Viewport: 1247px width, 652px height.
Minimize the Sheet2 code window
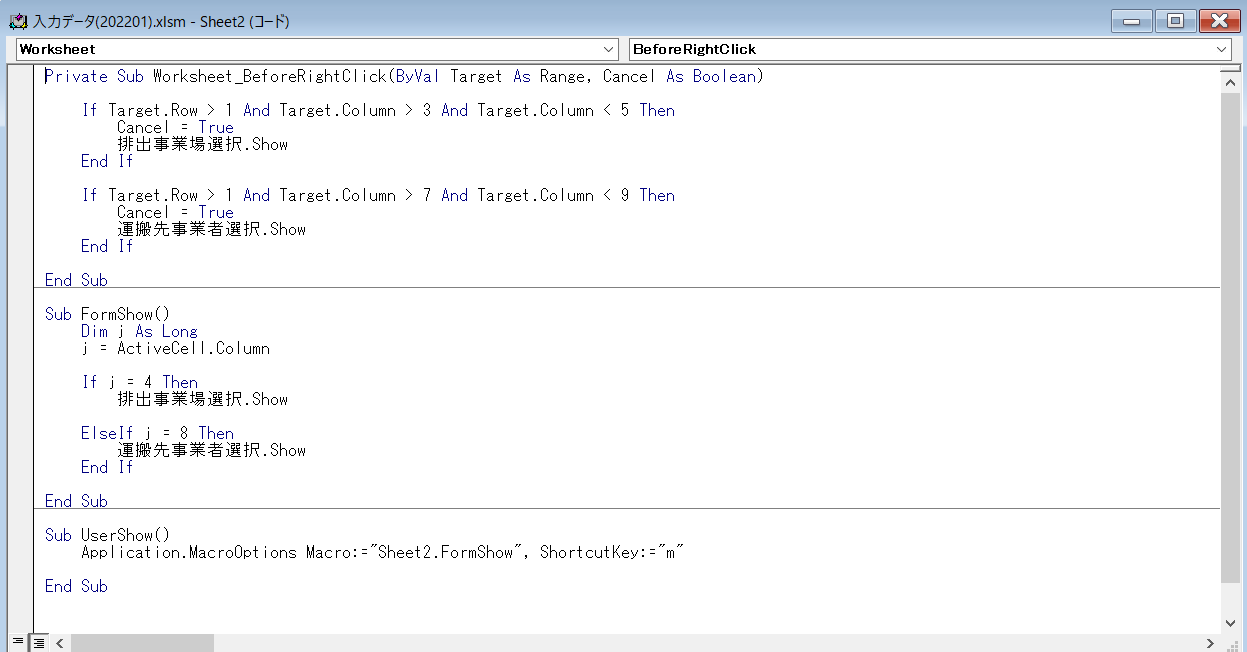[1131, 21]
